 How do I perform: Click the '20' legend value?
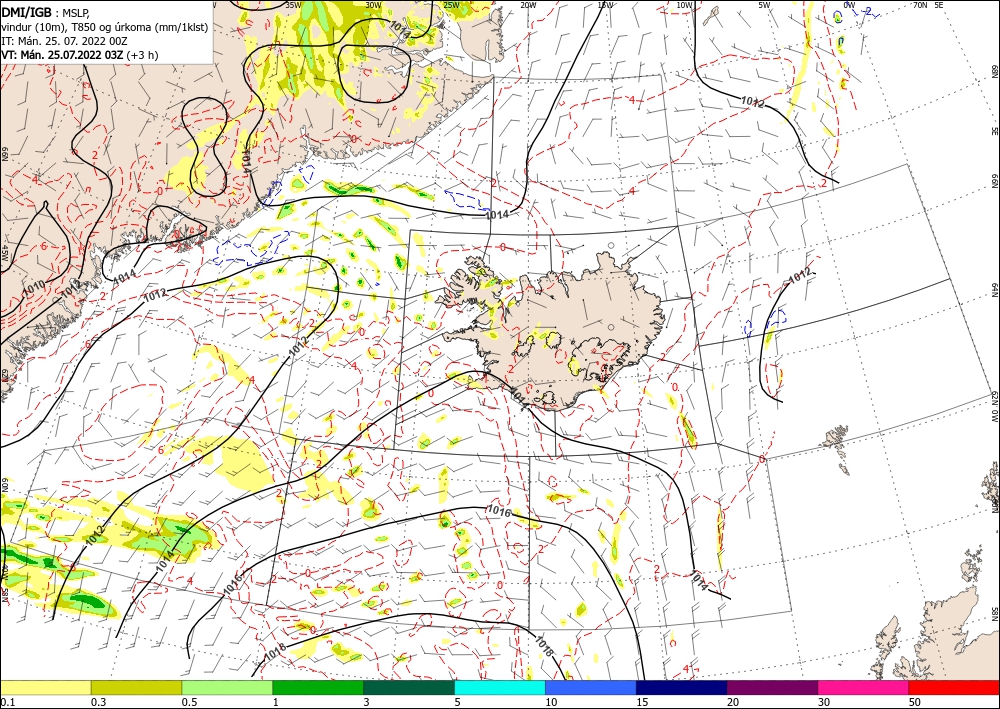coord(733,702)
